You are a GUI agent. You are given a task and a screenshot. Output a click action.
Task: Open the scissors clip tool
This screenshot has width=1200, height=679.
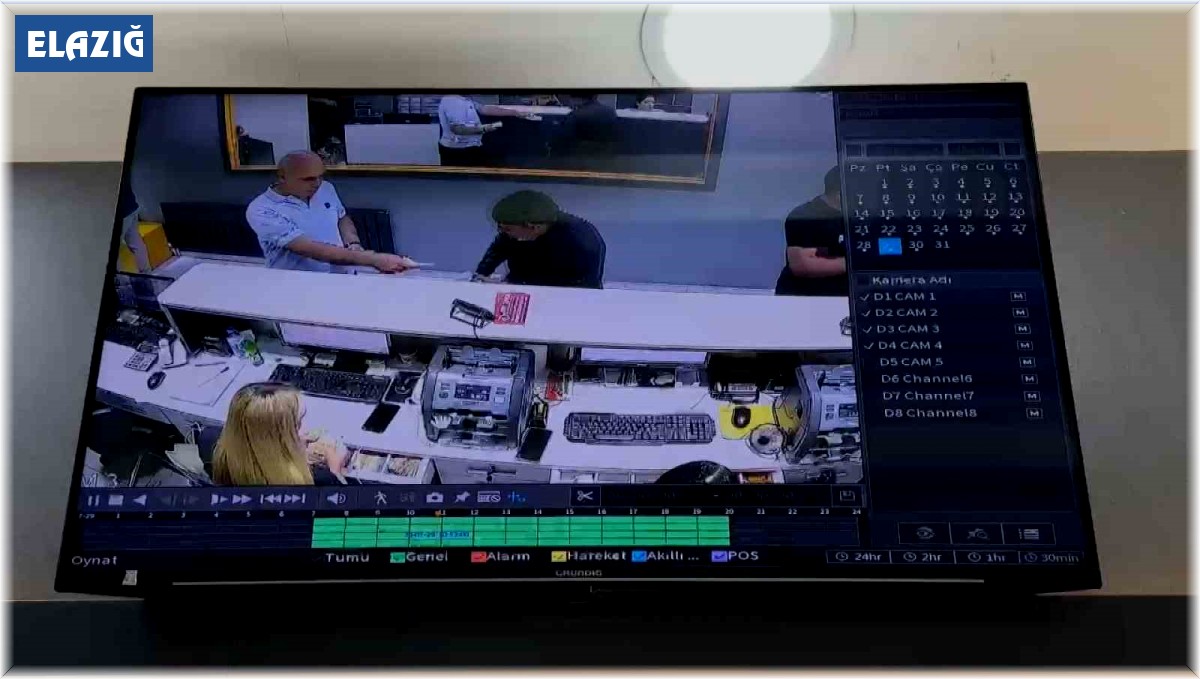tap(585, 496)
